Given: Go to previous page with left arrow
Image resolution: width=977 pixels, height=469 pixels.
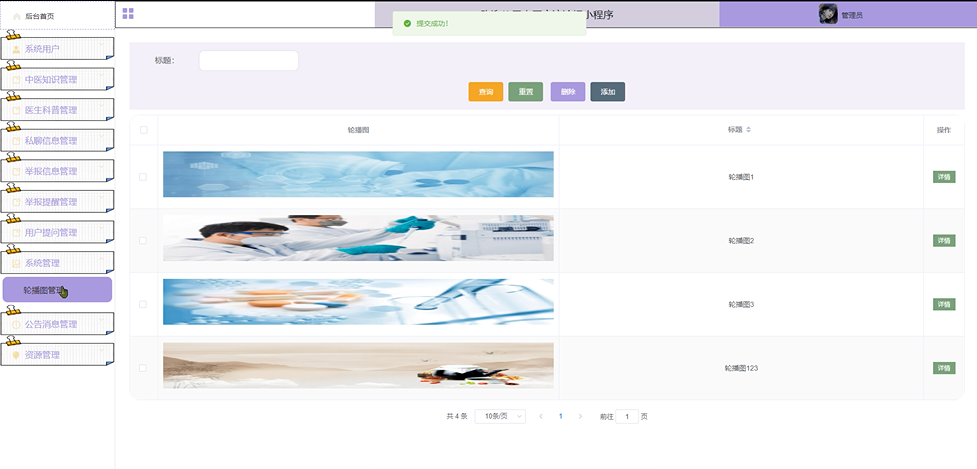Looking at the screenshot, I should (540, 416).
